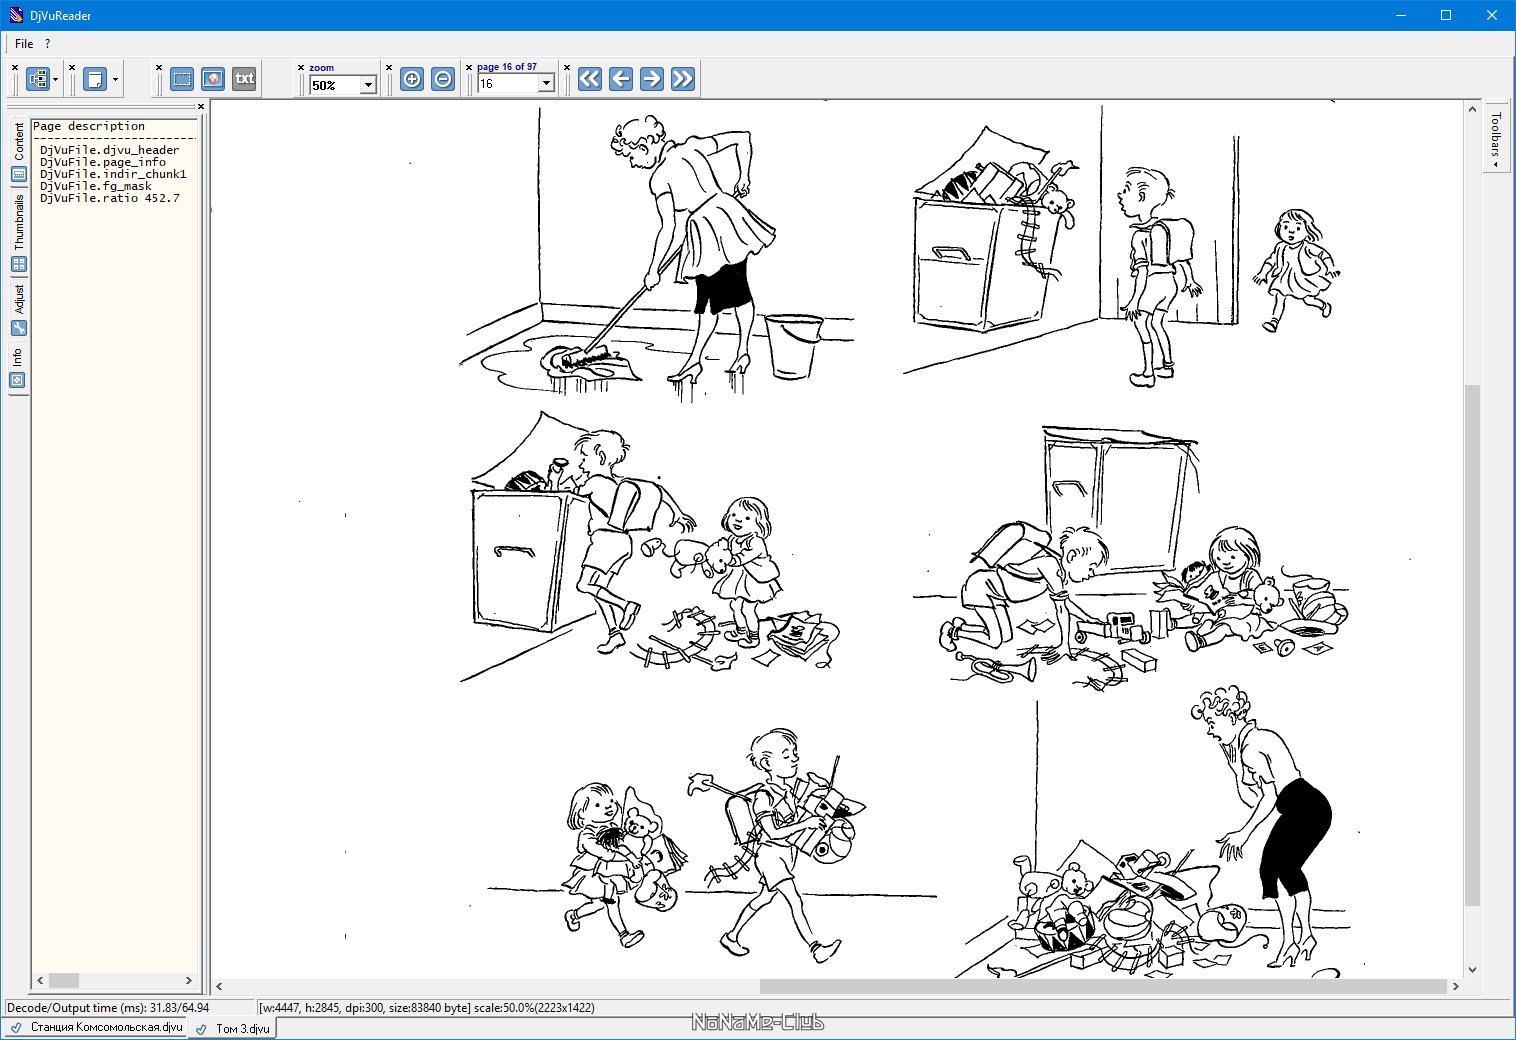The width and height of the screenshot is (1516, 1040).
Task: Click the vertical scrollbar down arrow
Action: tap(1472, 969)
